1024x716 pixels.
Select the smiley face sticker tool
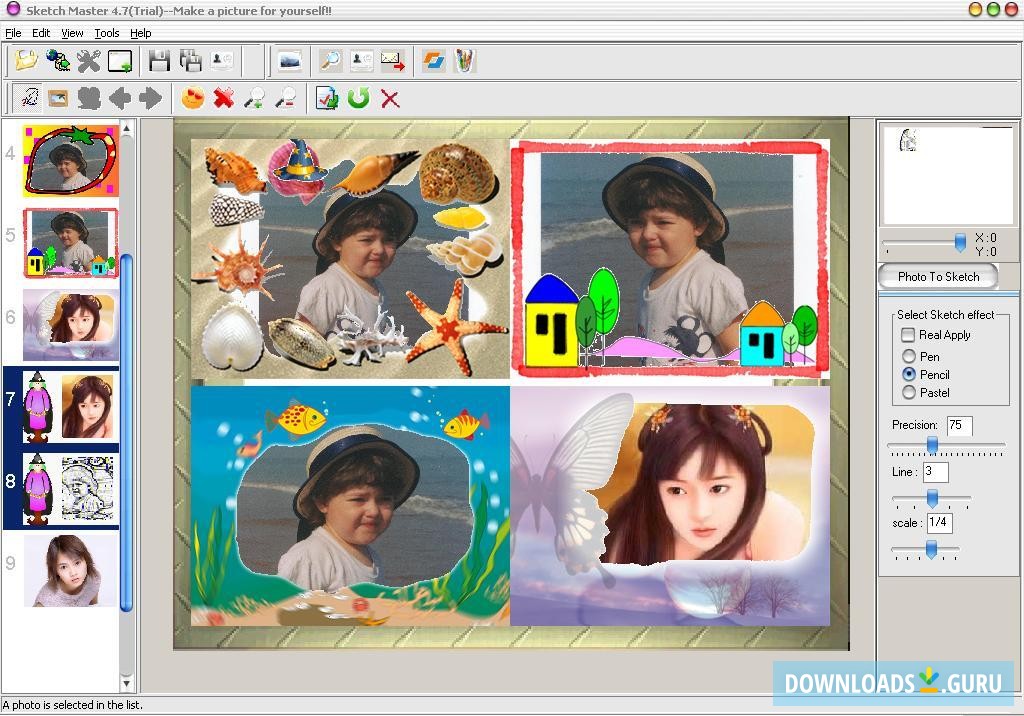point(193,98)
